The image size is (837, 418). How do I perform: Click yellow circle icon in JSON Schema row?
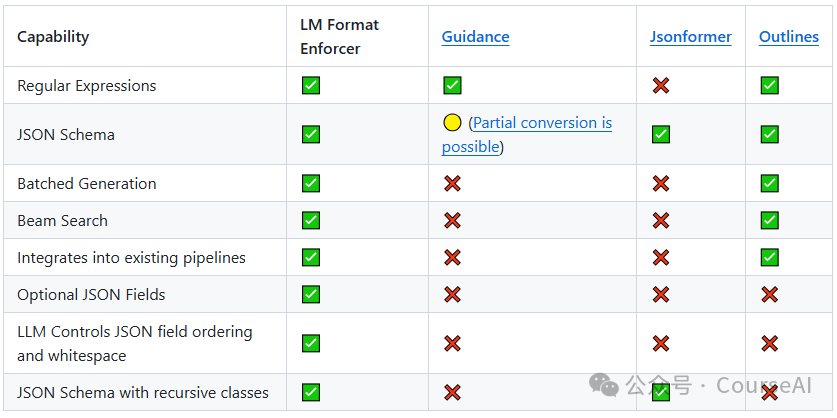coord(452,123)
